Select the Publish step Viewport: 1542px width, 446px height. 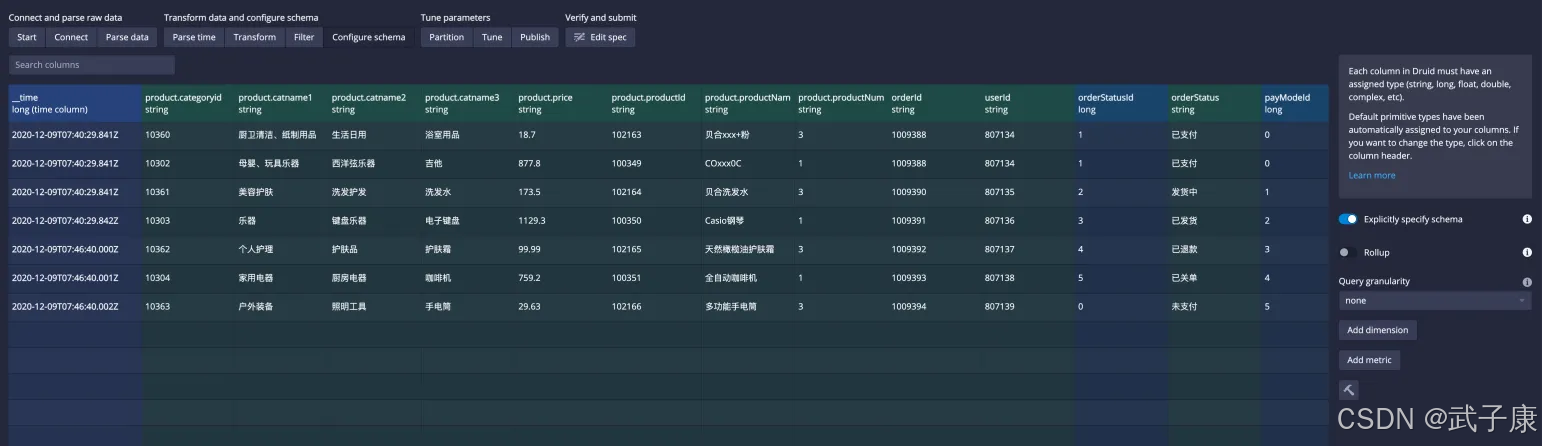[535, 37]
